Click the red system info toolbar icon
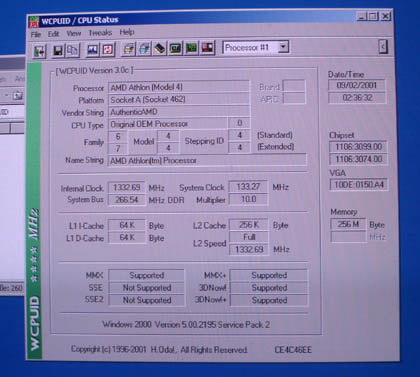This screenshot has width=420, height=377. point(207,48)
